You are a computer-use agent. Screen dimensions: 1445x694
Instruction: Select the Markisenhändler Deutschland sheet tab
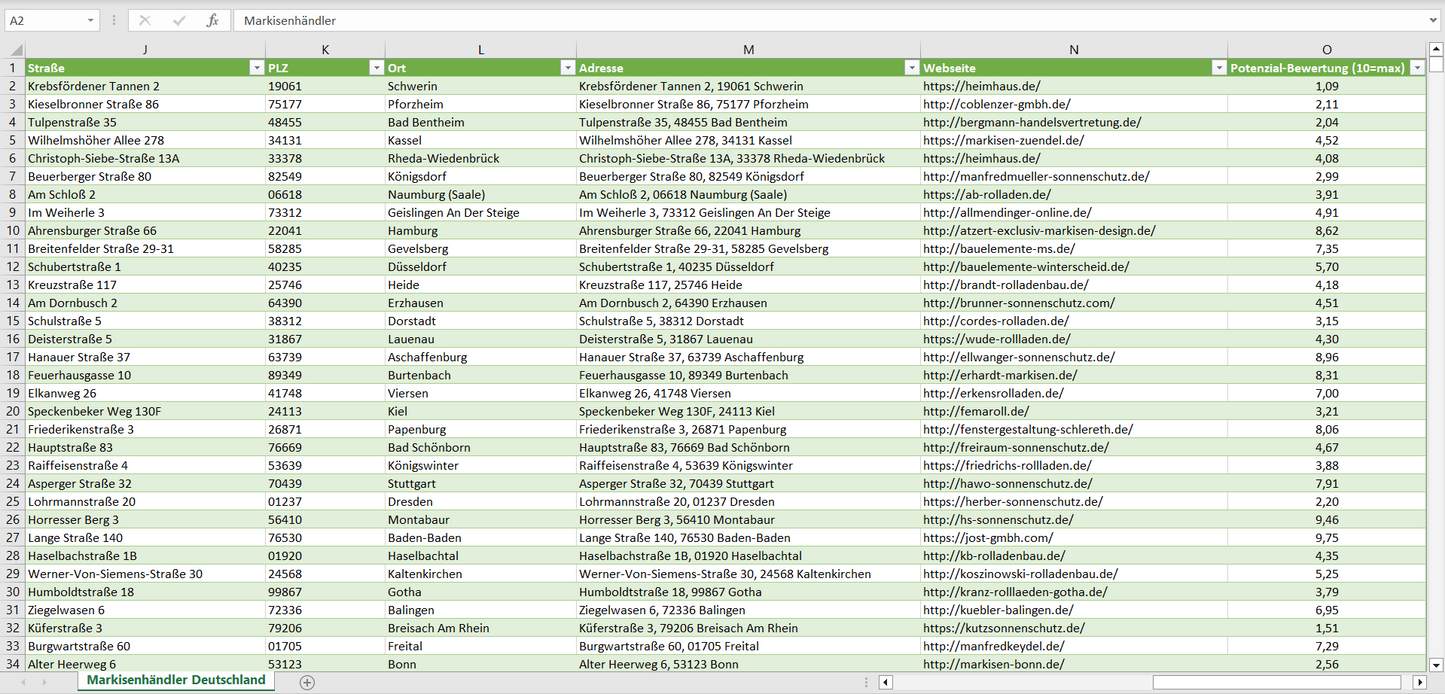tap(176, 680)
